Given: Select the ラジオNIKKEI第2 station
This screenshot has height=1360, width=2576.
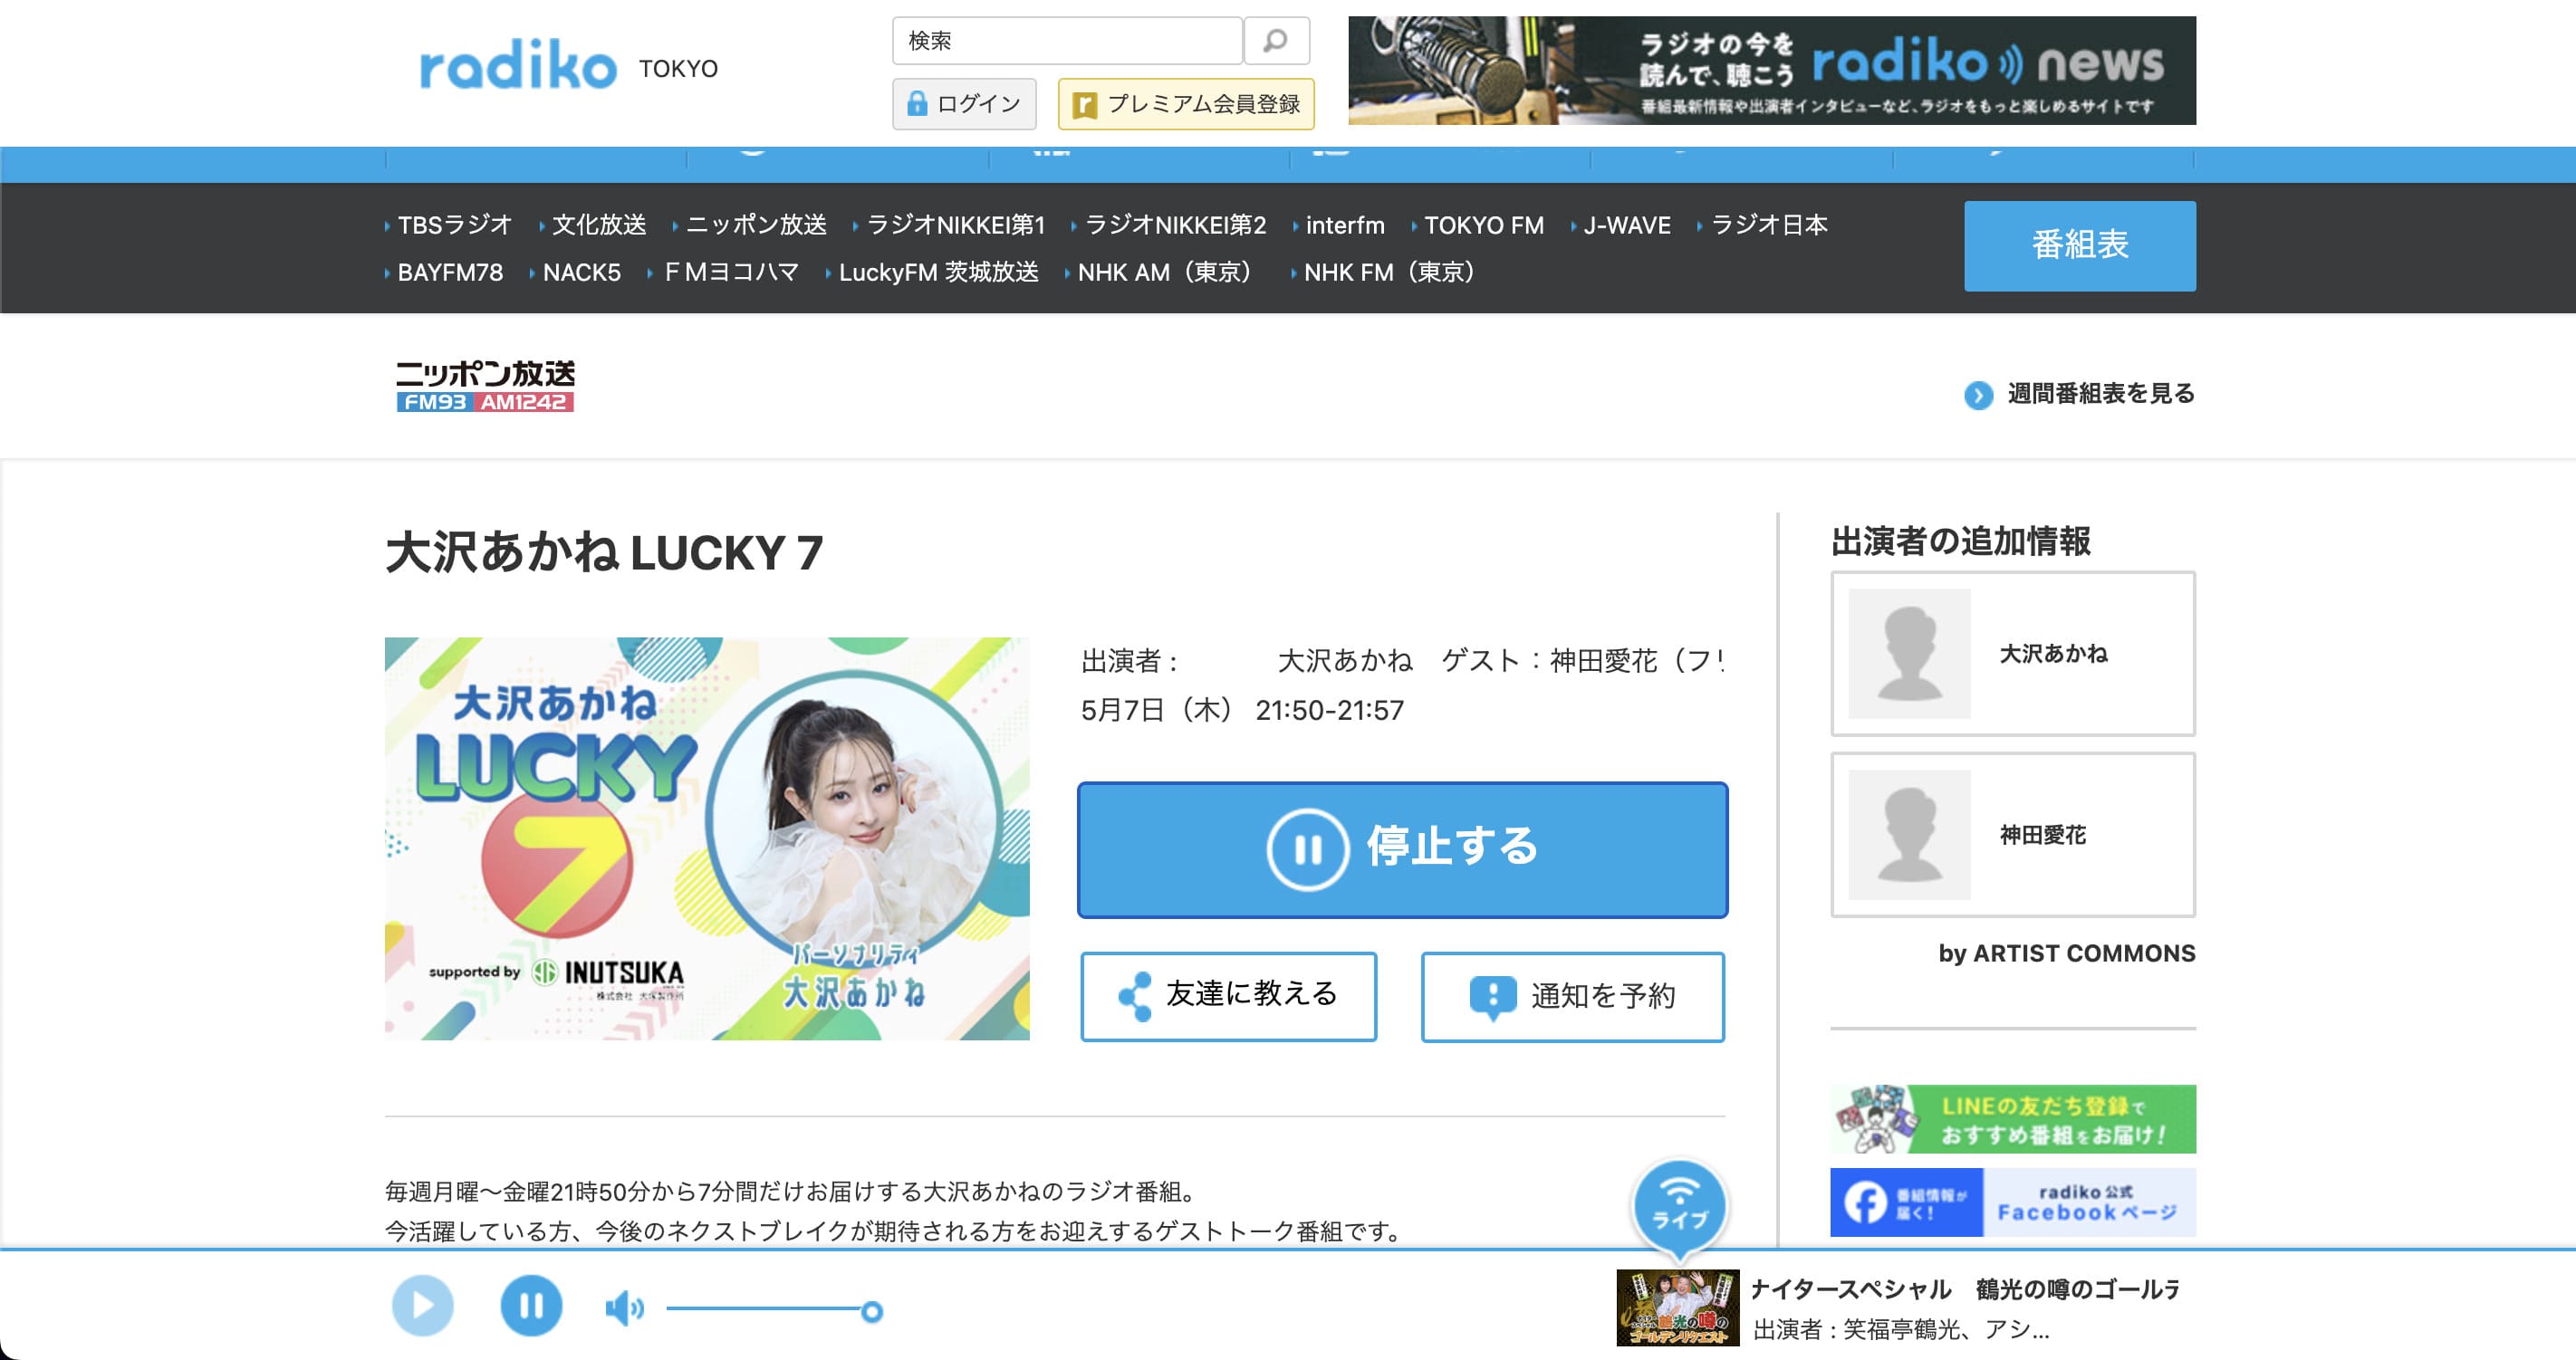Looking at the screenshot, I should (x=1174, y=225).
